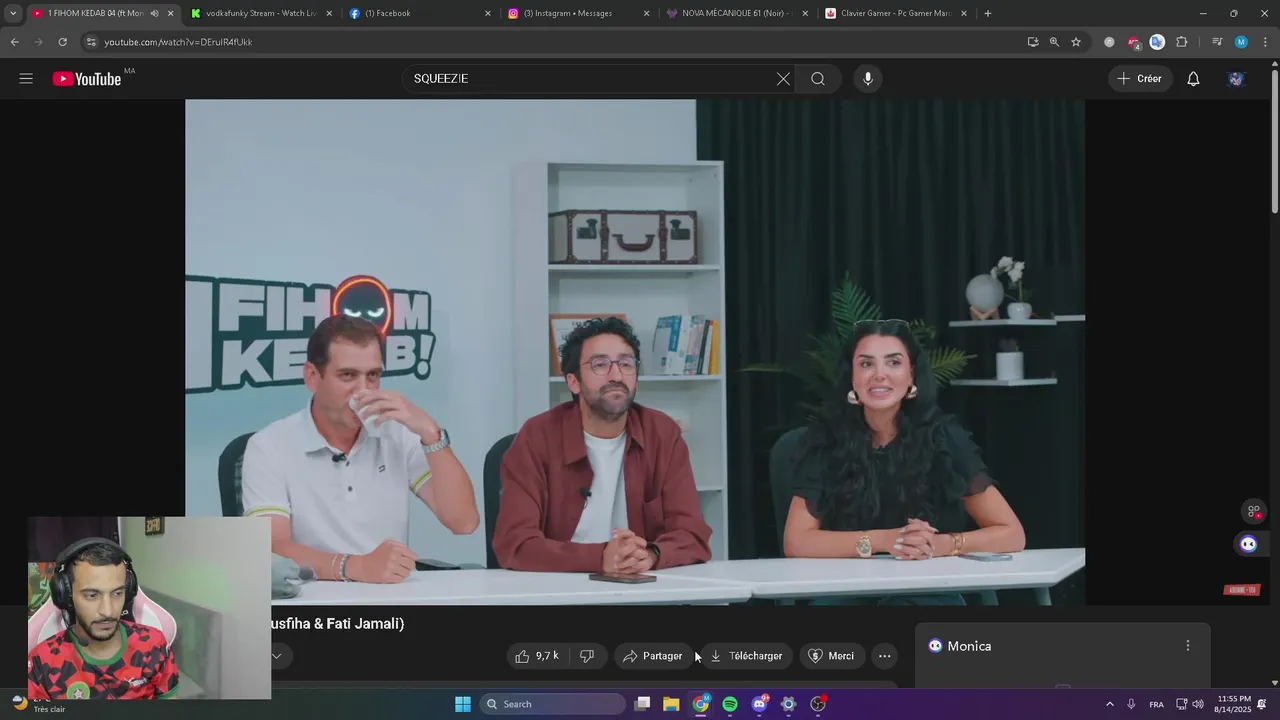Switch to vodkafunky Stream tab
Viewport: 1280px width, 720px height.
coord(261,13)
